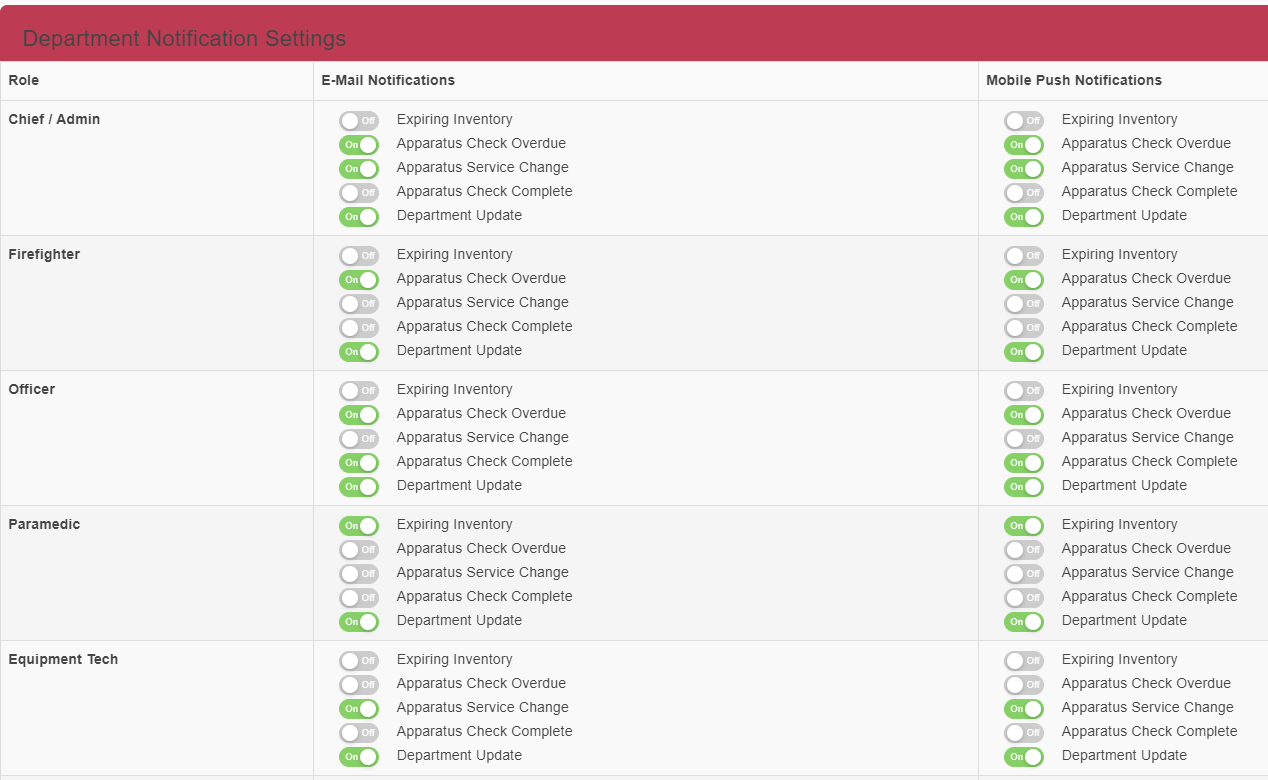Image resolution: width=1268 pixels, height=780 pixels.
Task: Turn off Apparatus Service Change email for Chief / Admin
Action: click(358, 168)
